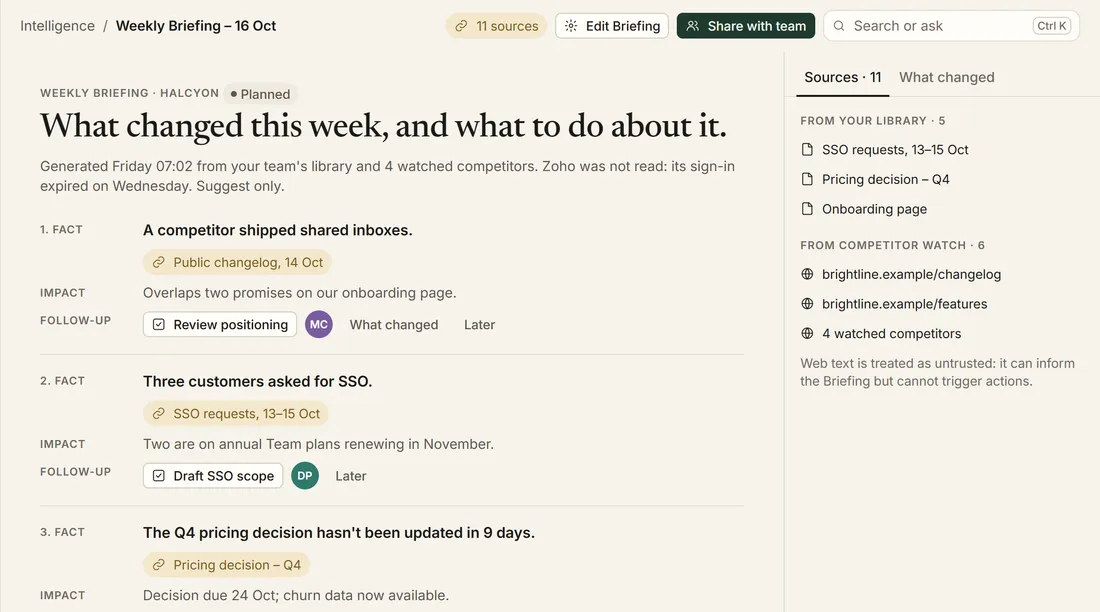The image size is (1100, 612).
Task: Click the Share with team button
Action: [x=746, y=26]
